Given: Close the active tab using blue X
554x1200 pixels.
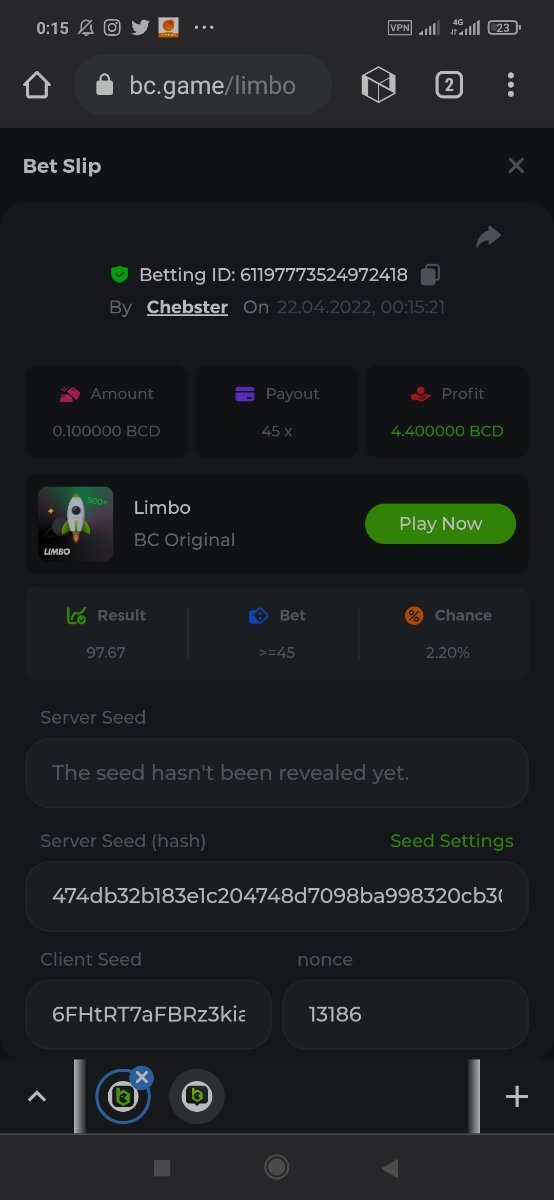Looking at the screenshot, I should pos(142,1077).
